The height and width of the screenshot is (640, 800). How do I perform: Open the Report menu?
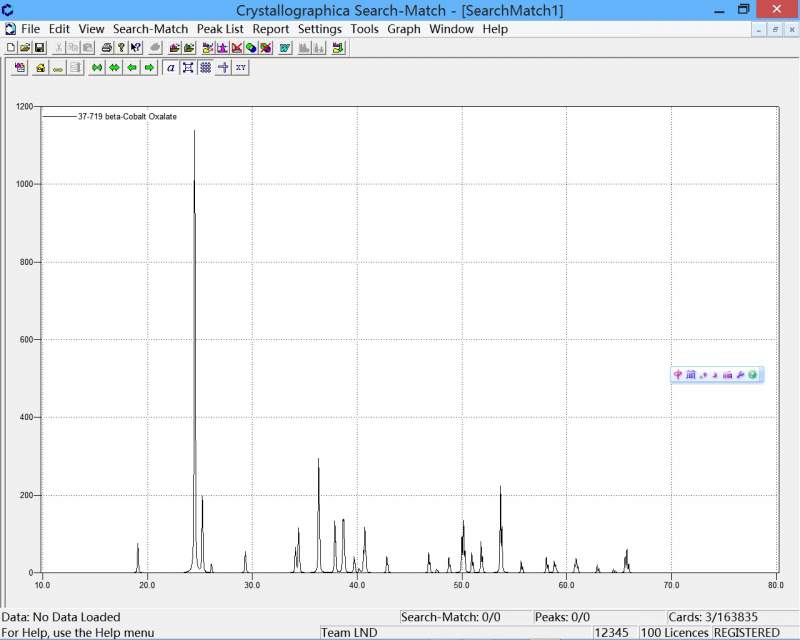pos(271,29)
